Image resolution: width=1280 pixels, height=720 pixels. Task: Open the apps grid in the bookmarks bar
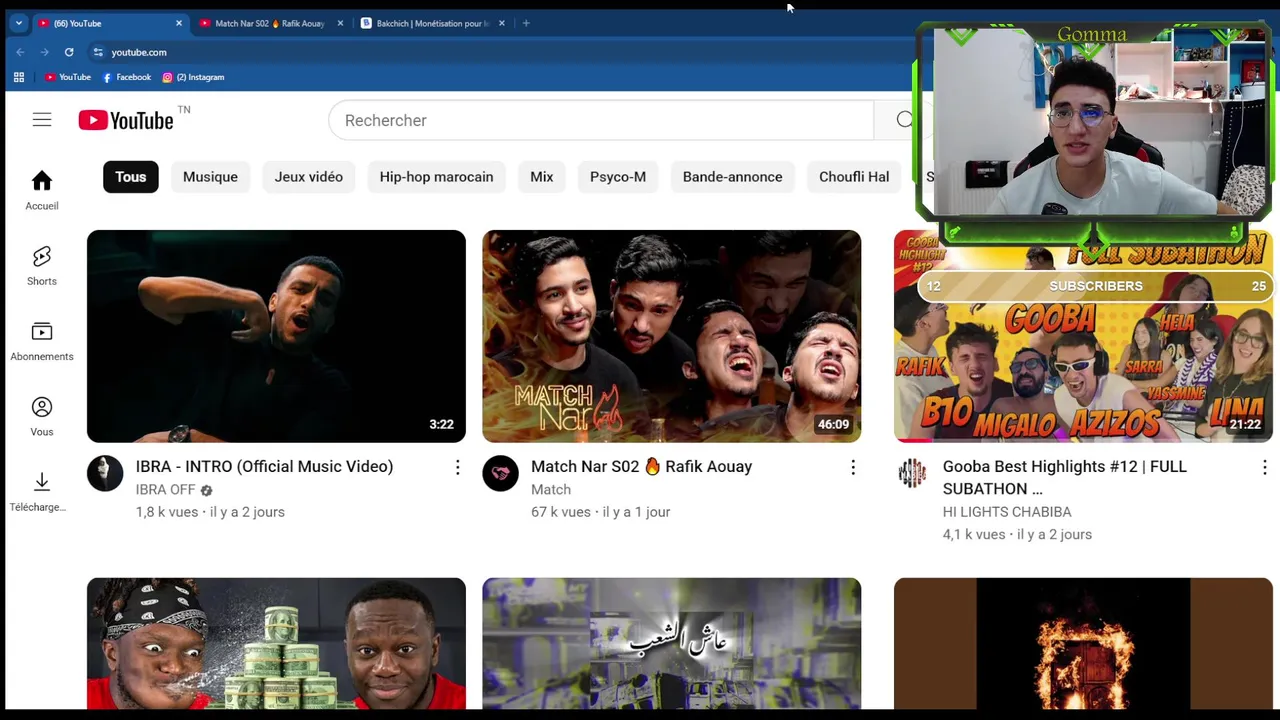(x=19, y=77)
